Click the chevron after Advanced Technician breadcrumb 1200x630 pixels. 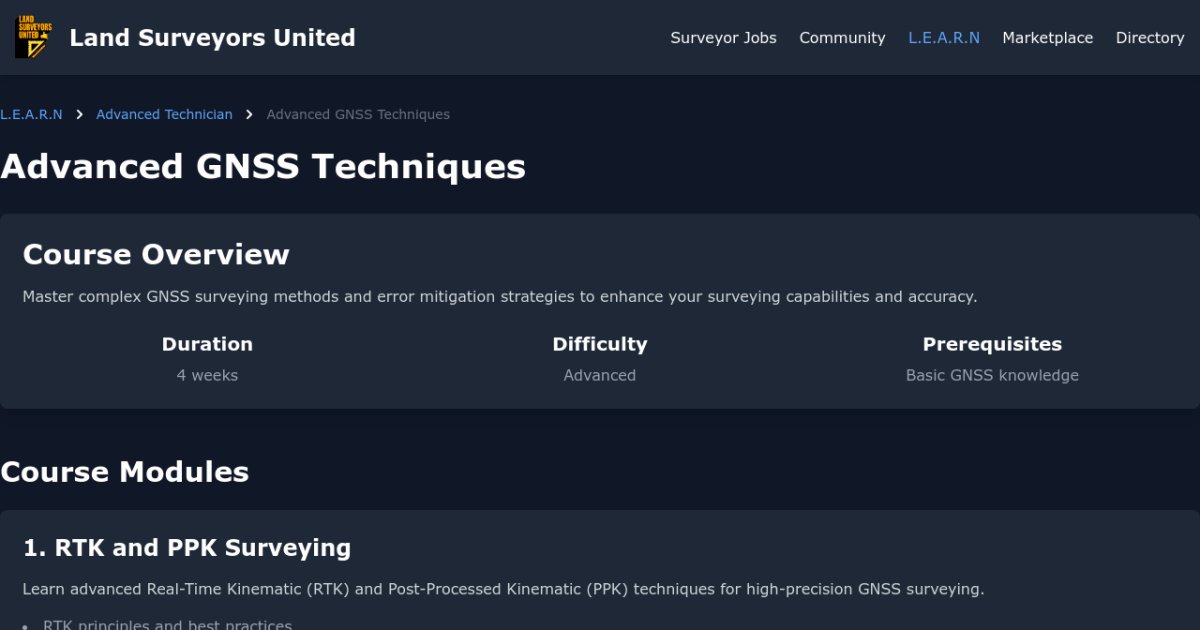250,115
